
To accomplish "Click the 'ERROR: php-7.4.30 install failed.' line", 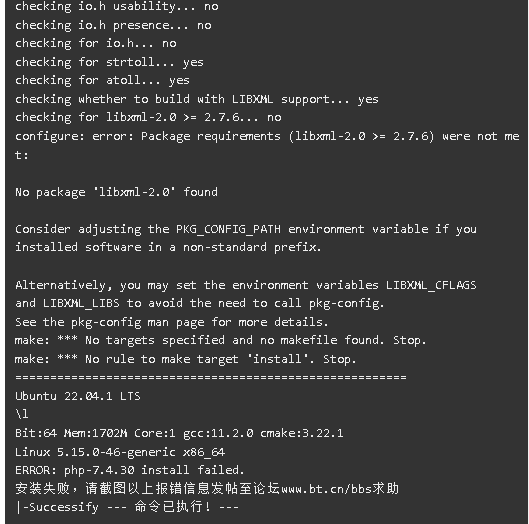I will click(130, 470).
